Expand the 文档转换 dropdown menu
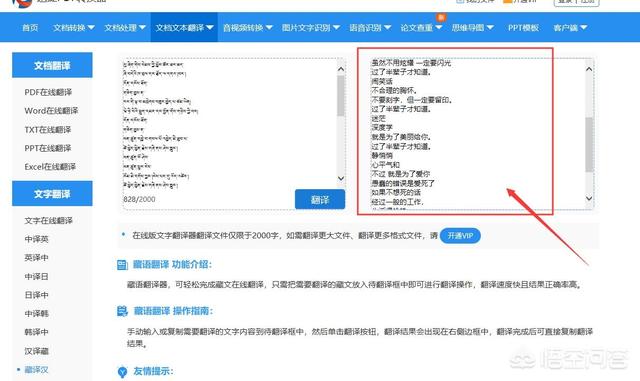This screenshot has width=640, height=381. click(74, 28)
